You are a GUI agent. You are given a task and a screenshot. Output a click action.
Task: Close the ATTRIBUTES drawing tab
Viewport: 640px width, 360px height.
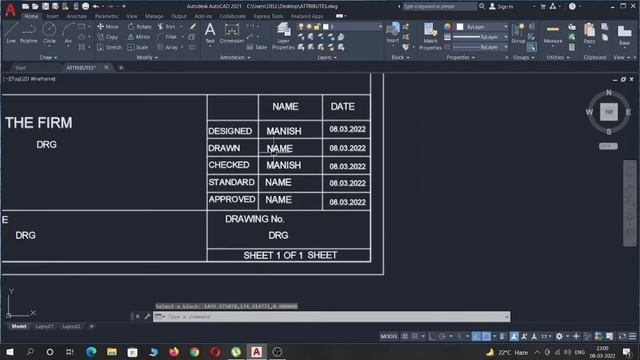(x=107, y=67)
